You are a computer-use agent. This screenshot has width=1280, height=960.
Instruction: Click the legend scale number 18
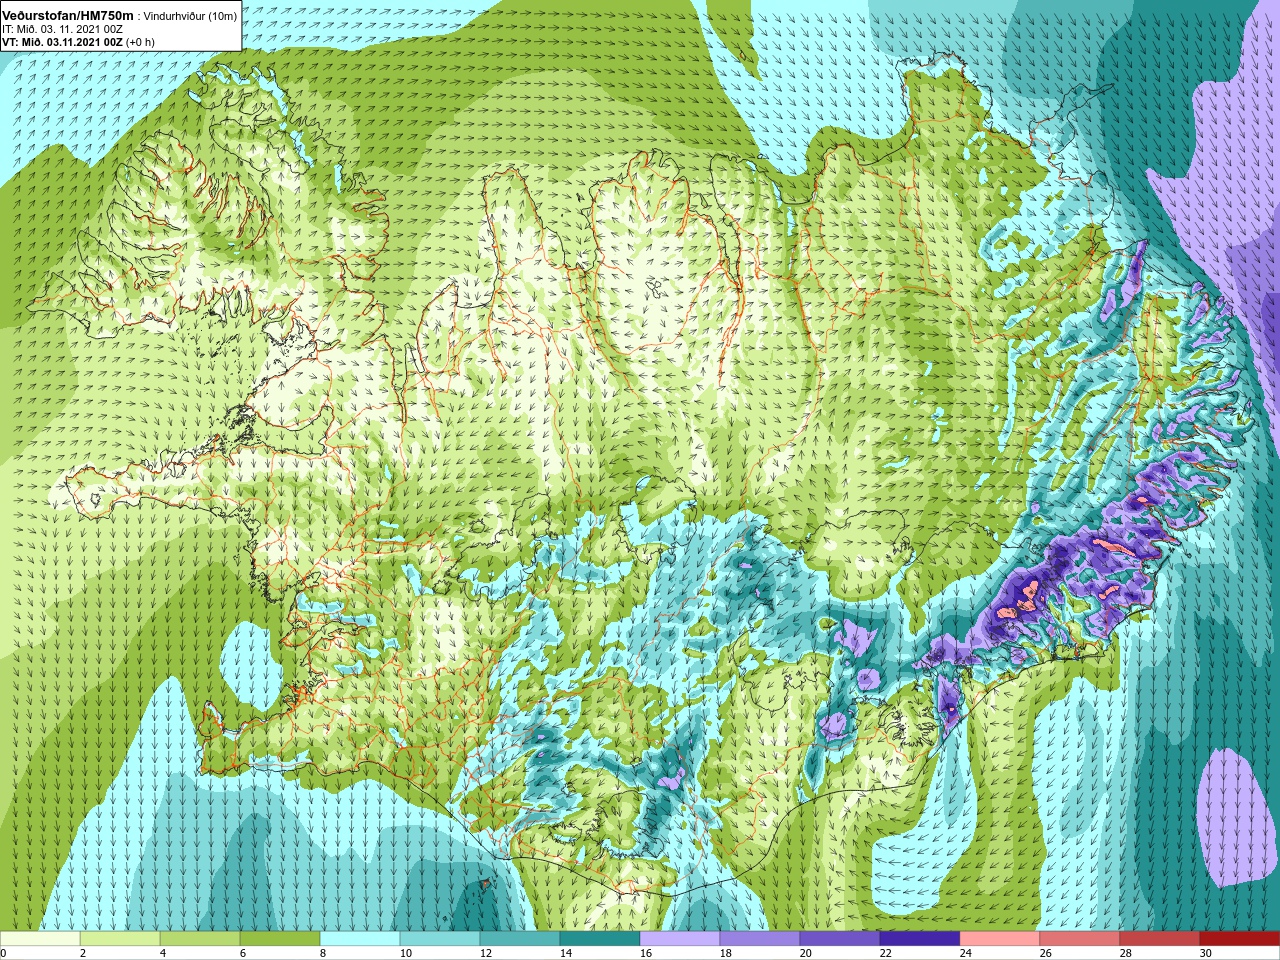tap(726, 953)
